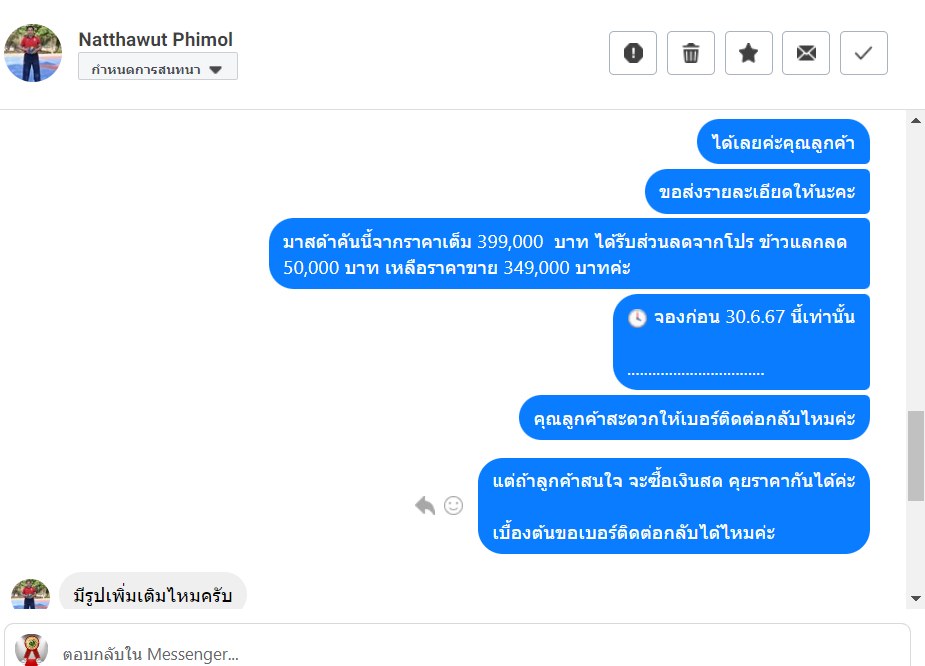925x666 pixels.
Task: Reply to message using arrow icon
Action: pos(425,506)
